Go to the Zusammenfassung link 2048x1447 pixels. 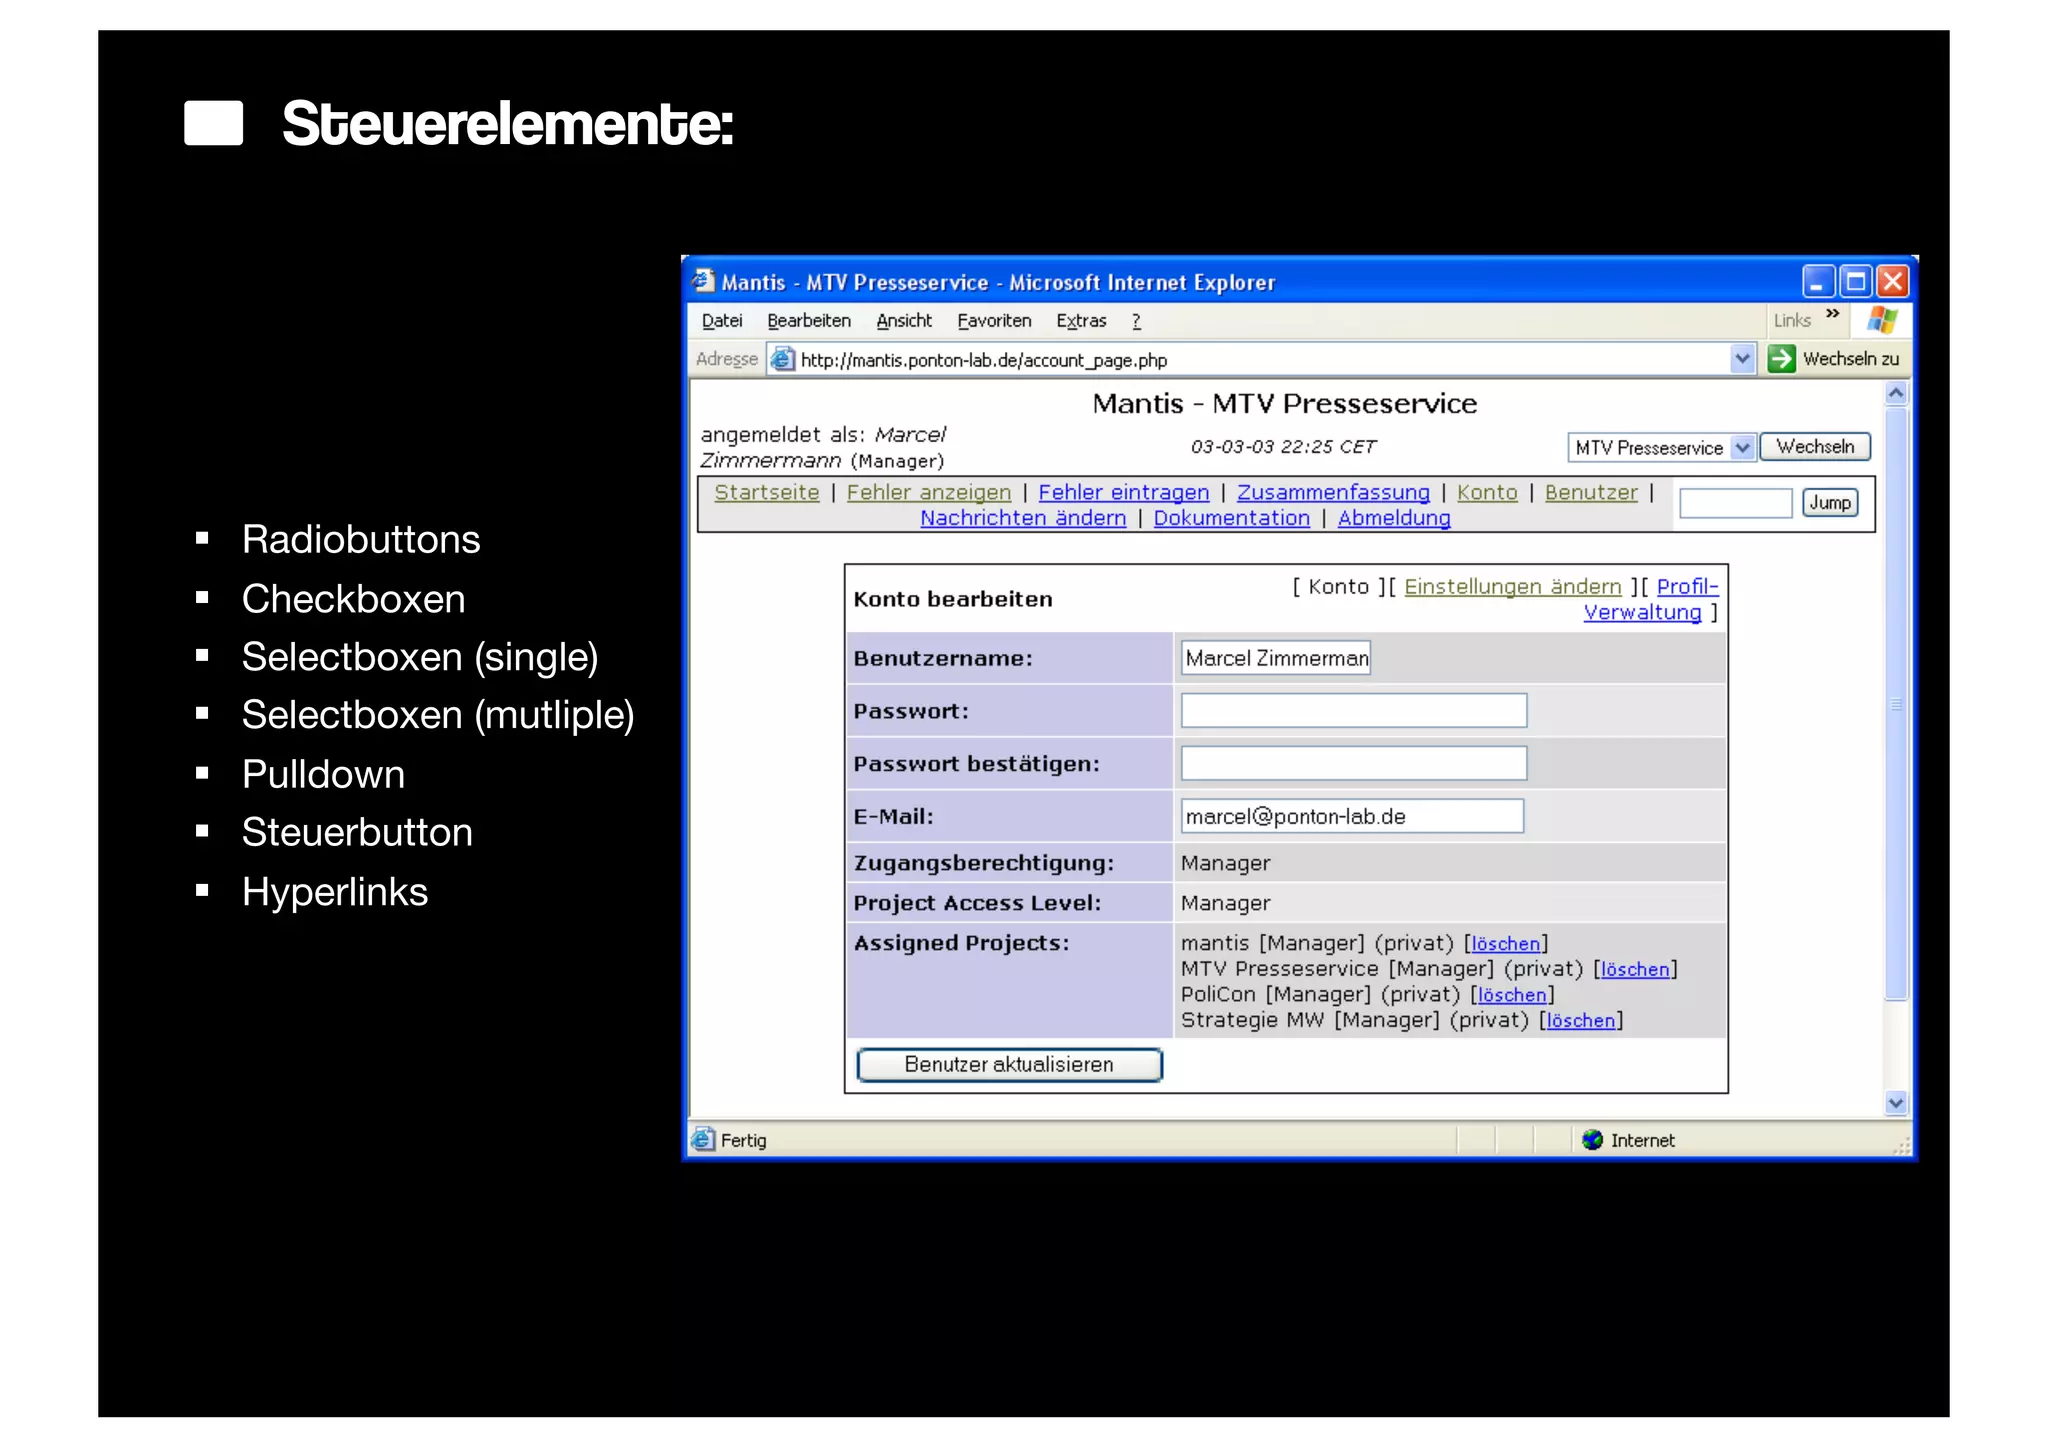pyautogui.click(x=1333, y=492)
